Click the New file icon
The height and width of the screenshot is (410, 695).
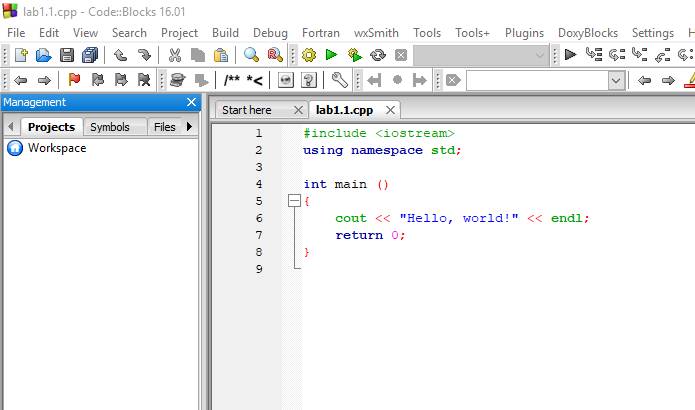(21, 55)
